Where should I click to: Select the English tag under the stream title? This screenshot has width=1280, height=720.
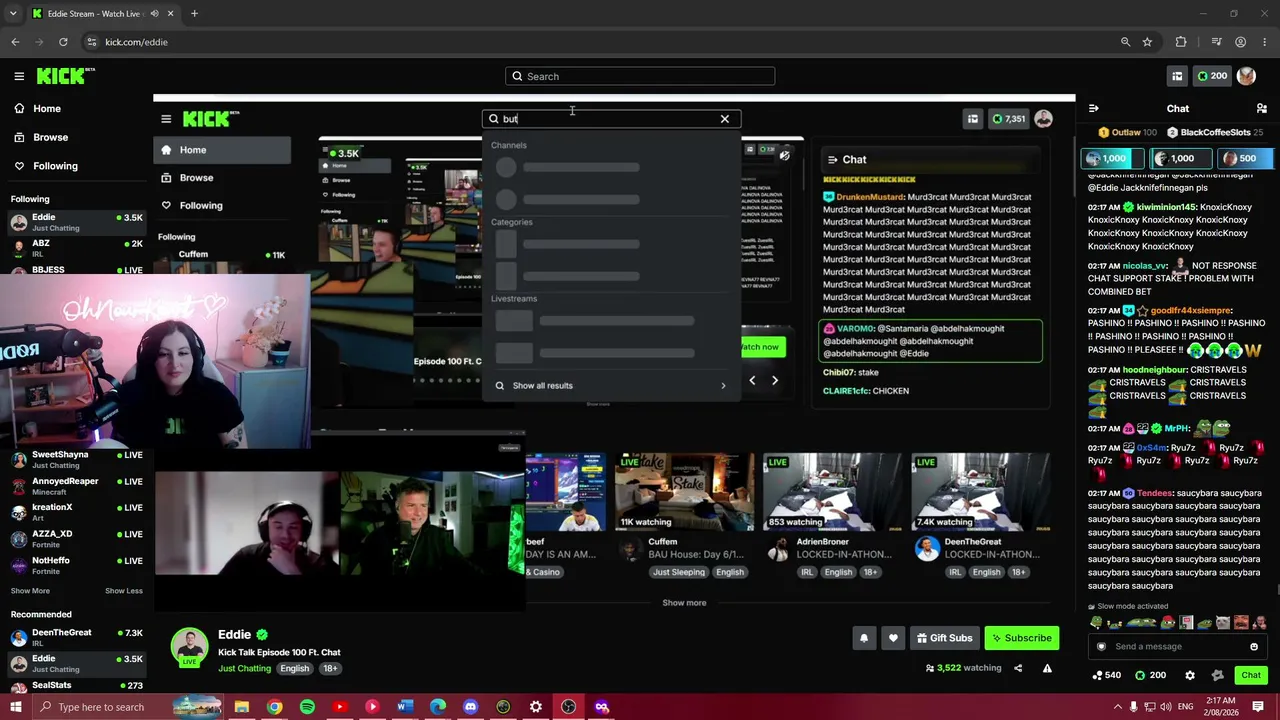[294, 668]
